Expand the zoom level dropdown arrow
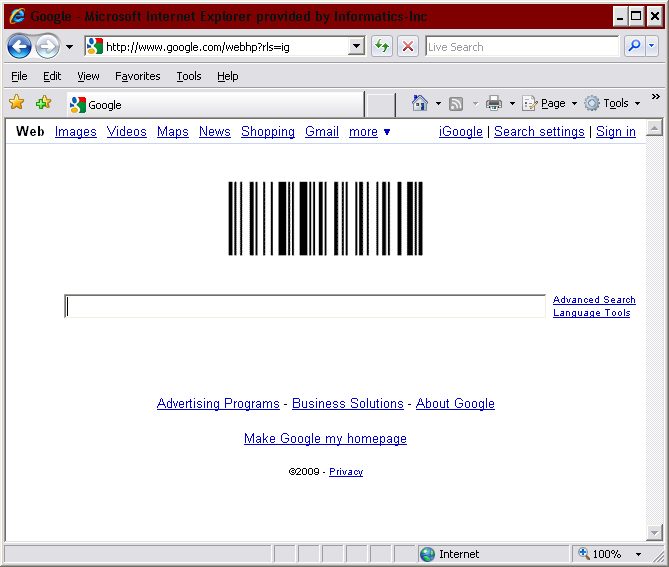Image resolution: width=669 pixels, height=567 pixels. (638, 555)
